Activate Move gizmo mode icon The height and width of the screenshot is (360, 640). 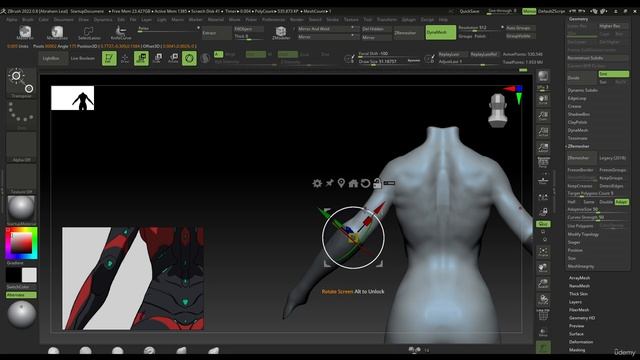(141, 58)
